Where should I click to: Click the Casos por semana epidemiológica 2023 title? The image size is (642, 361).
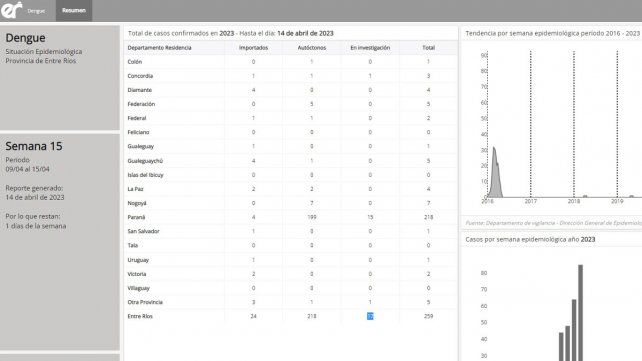pyautogui.click(x=530, y=239)
